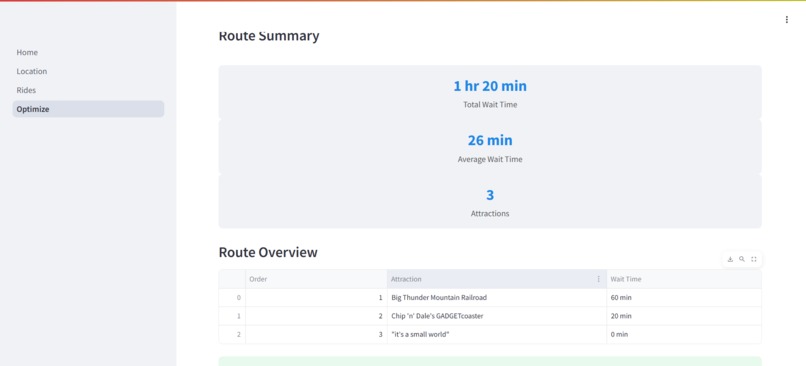The image size is (806, 366).
Task: Select the "it's a small world" cell
Action: coord(497,335)
